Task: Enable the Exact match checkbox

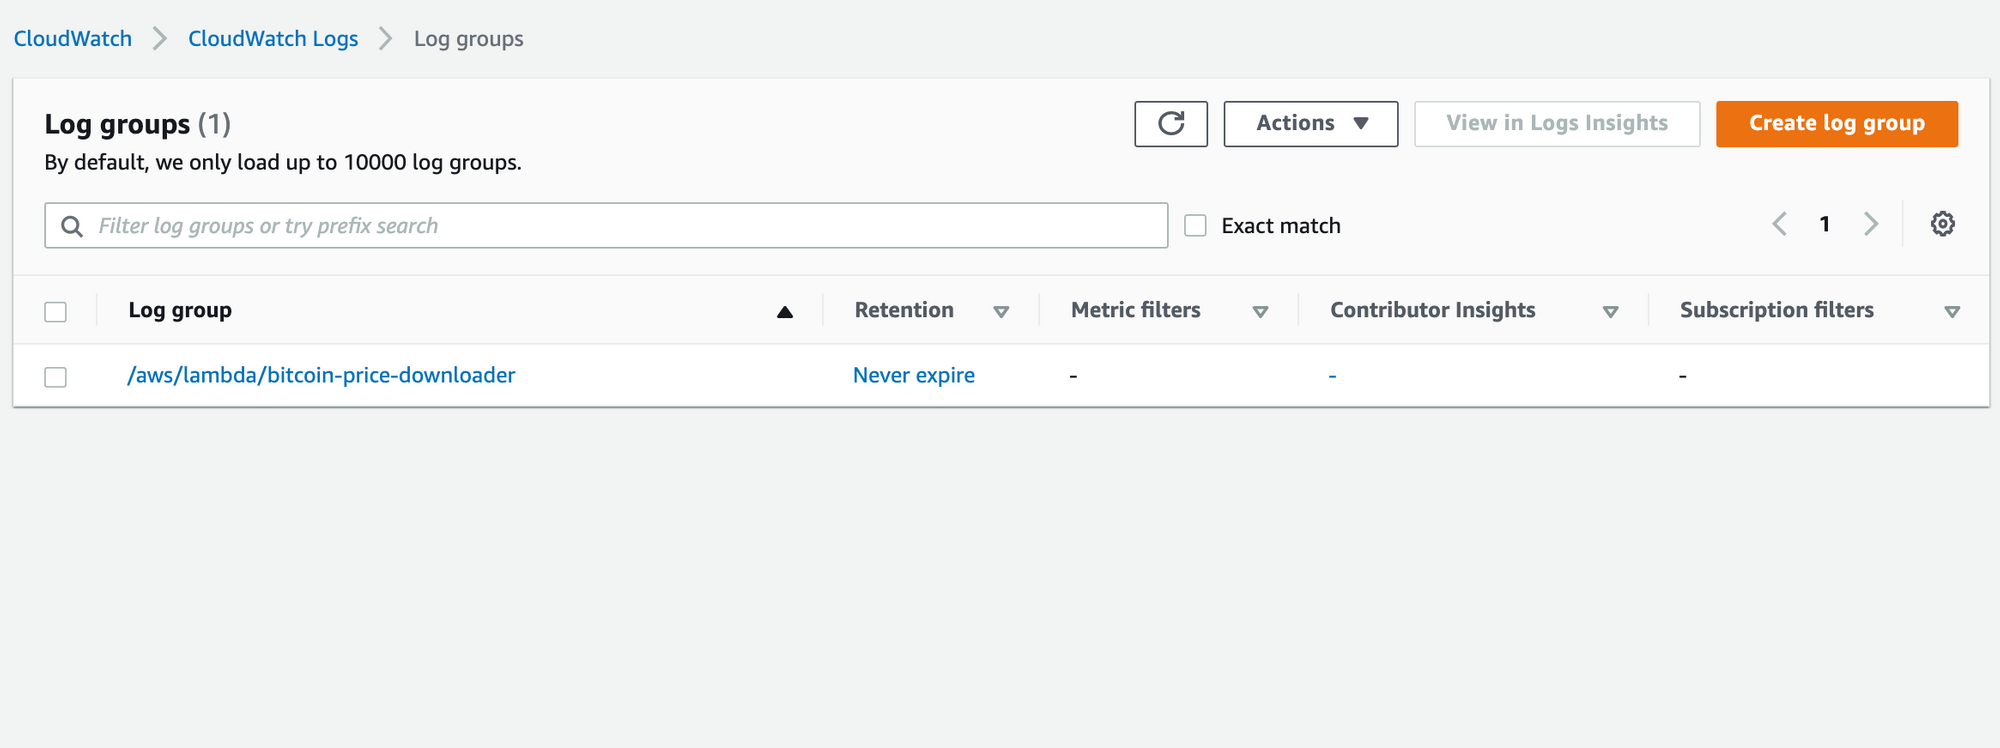Action: tap(1195, 225)
